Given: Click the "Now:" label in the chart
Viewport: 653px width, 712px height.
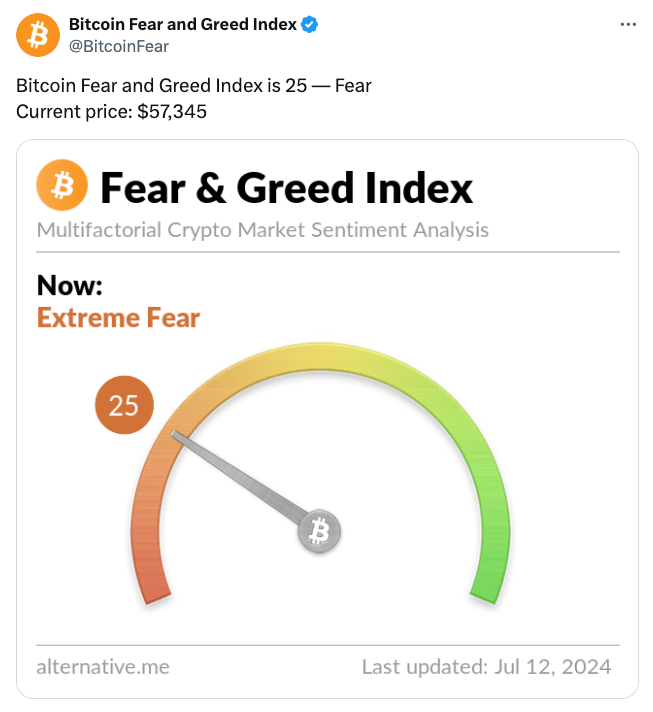Looking at the screenshot, I should (x=70, y=286).
